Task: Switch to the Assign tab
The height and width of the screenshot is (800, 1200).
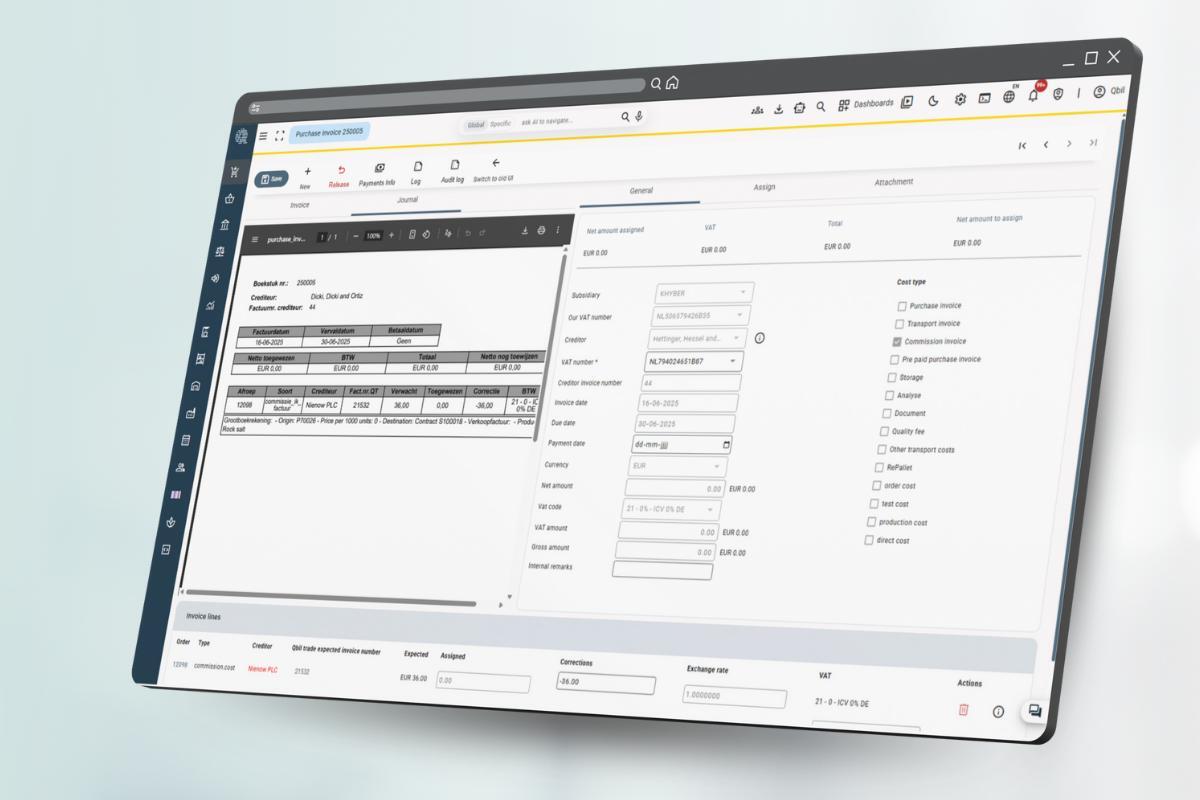Action: click(764, 186)
